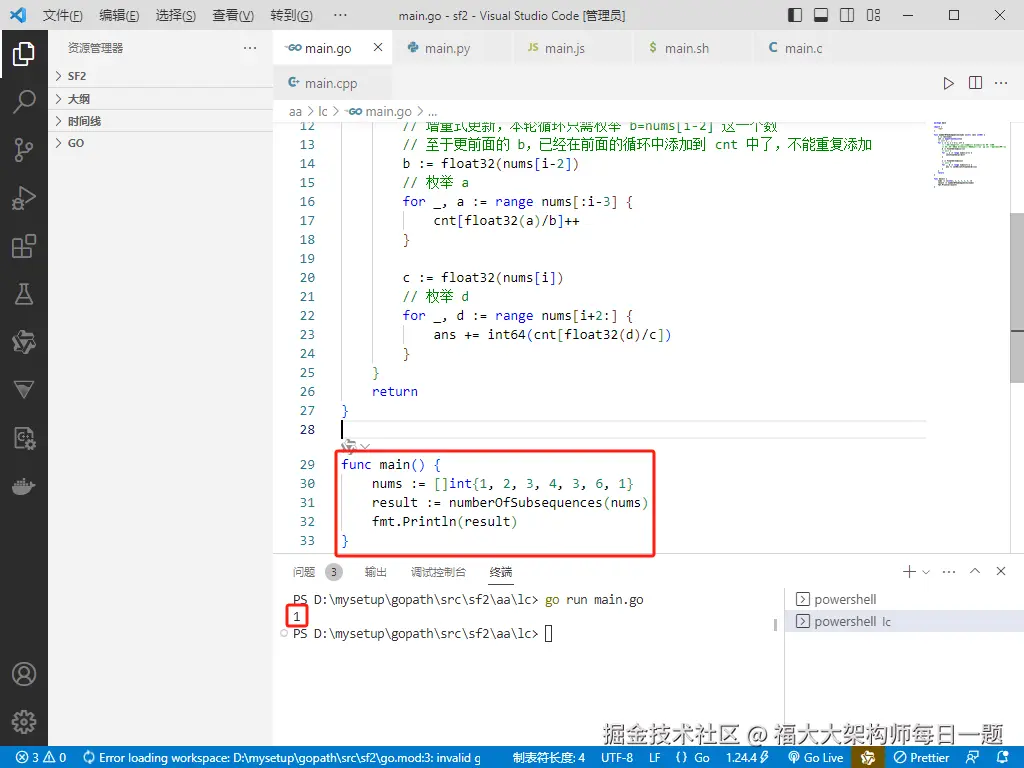Select the 终端 terminal panel tab
Image resolution: width=1024 pixels, height=768 pixels.
point(501,572)
